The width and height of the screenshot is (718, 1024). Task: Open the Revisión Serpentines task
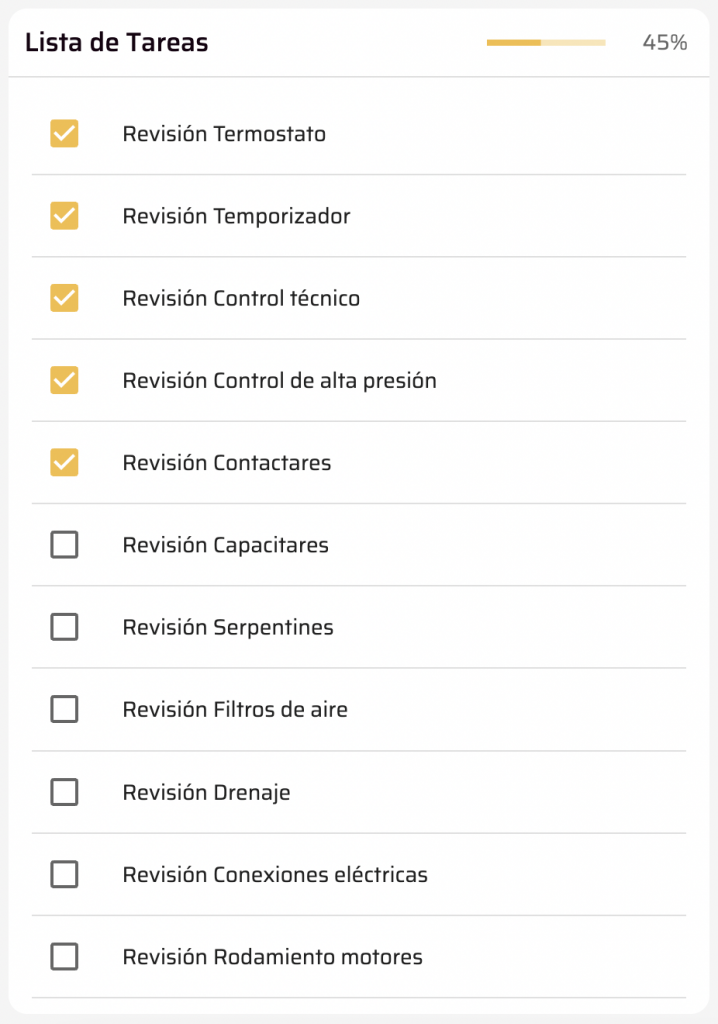(225, 627)
